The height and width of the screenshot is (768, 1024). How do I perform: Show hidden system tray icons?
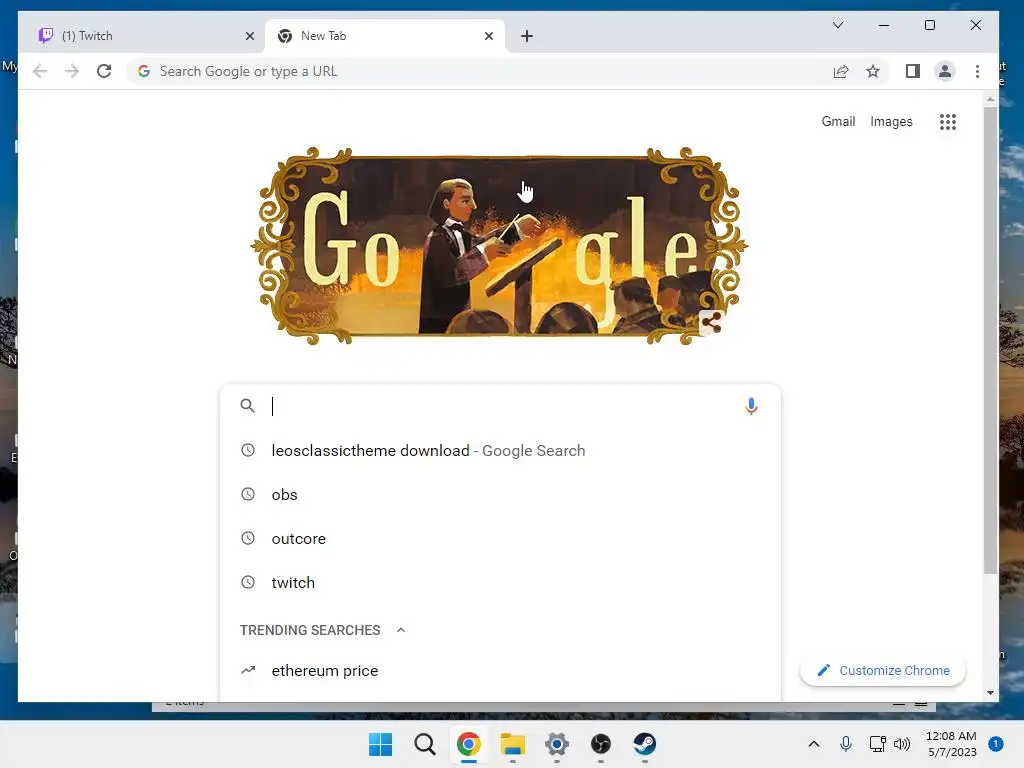(x=814, y=744)
